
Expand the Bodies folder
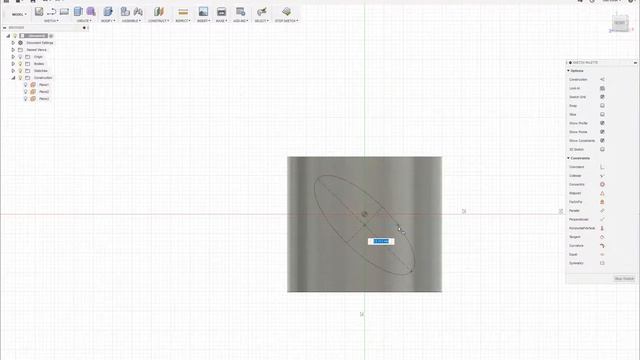coord(13,64)
